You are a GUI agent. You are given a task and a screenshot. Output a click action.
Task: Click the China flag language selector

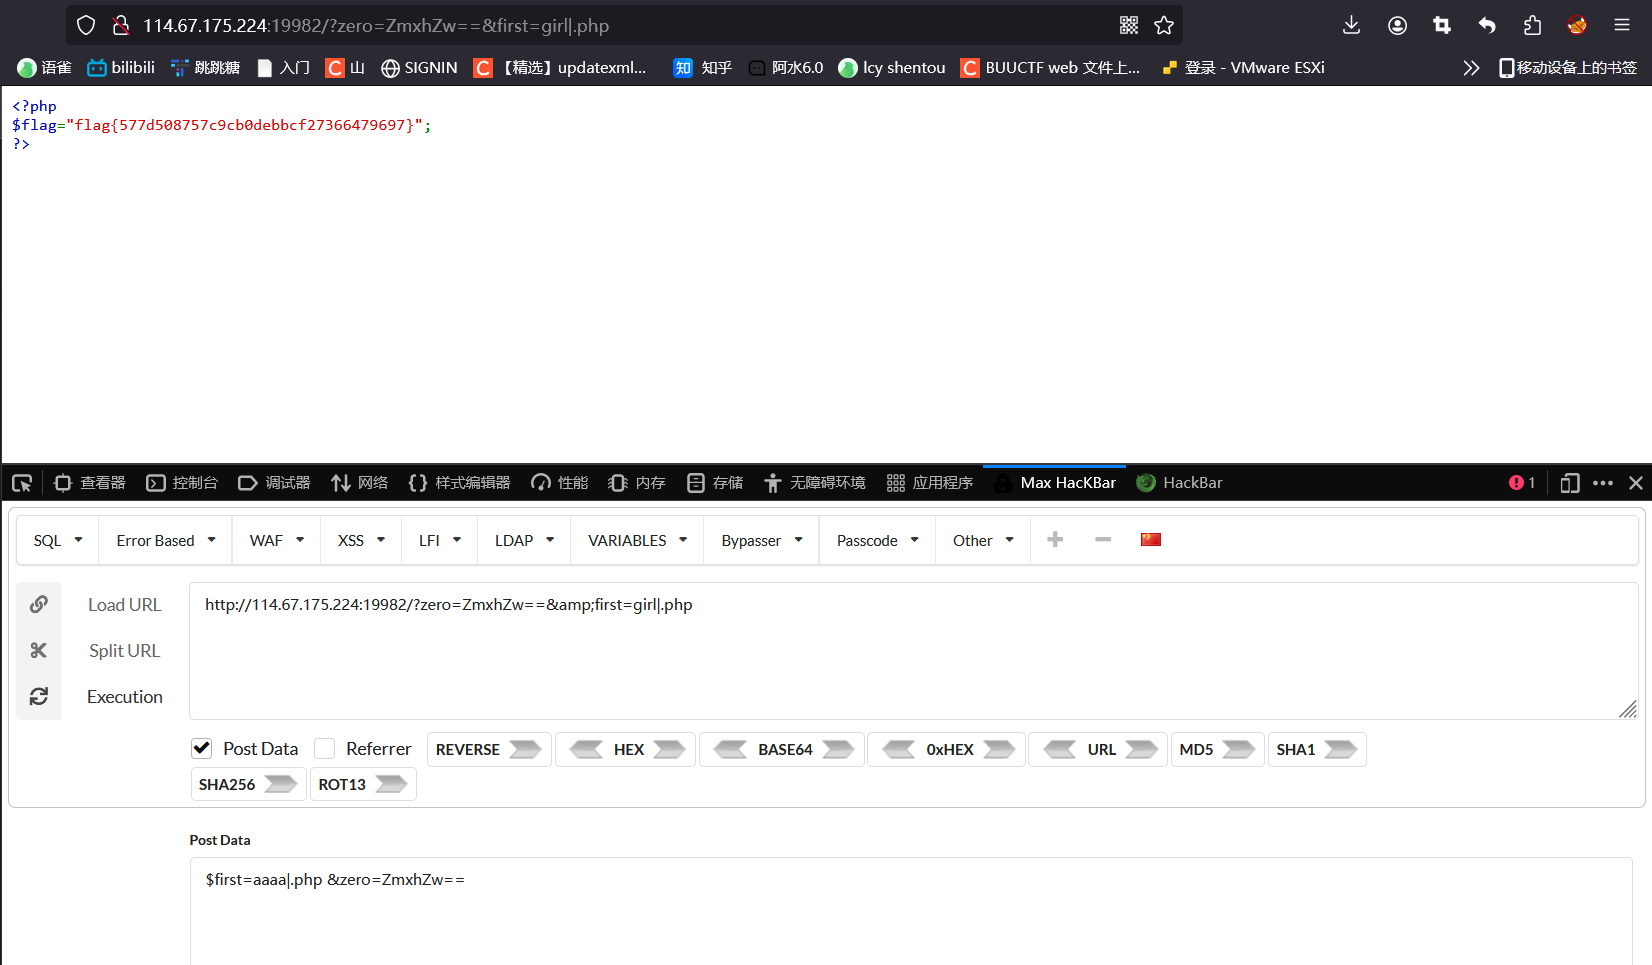[1150, 539]
